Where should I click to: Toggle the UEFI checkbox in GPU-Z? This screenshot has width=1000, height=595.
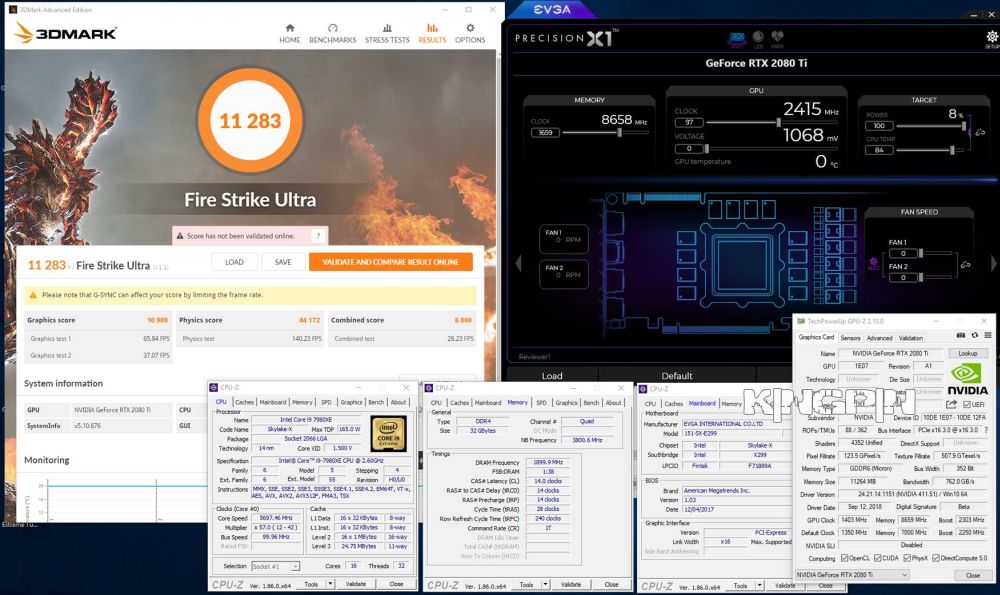pyautogui.click(x=967, y=404)
